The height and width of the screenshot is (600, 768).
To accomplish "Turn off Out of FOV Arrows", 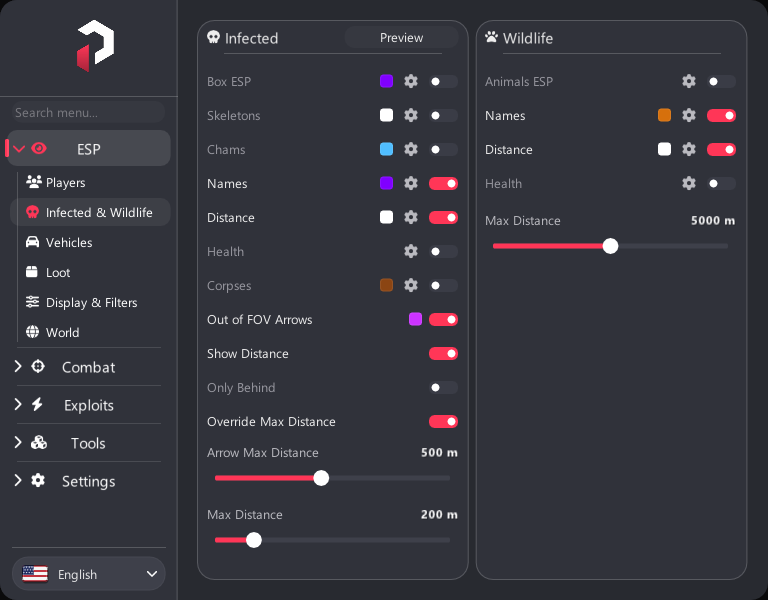I will pos(443,319).
